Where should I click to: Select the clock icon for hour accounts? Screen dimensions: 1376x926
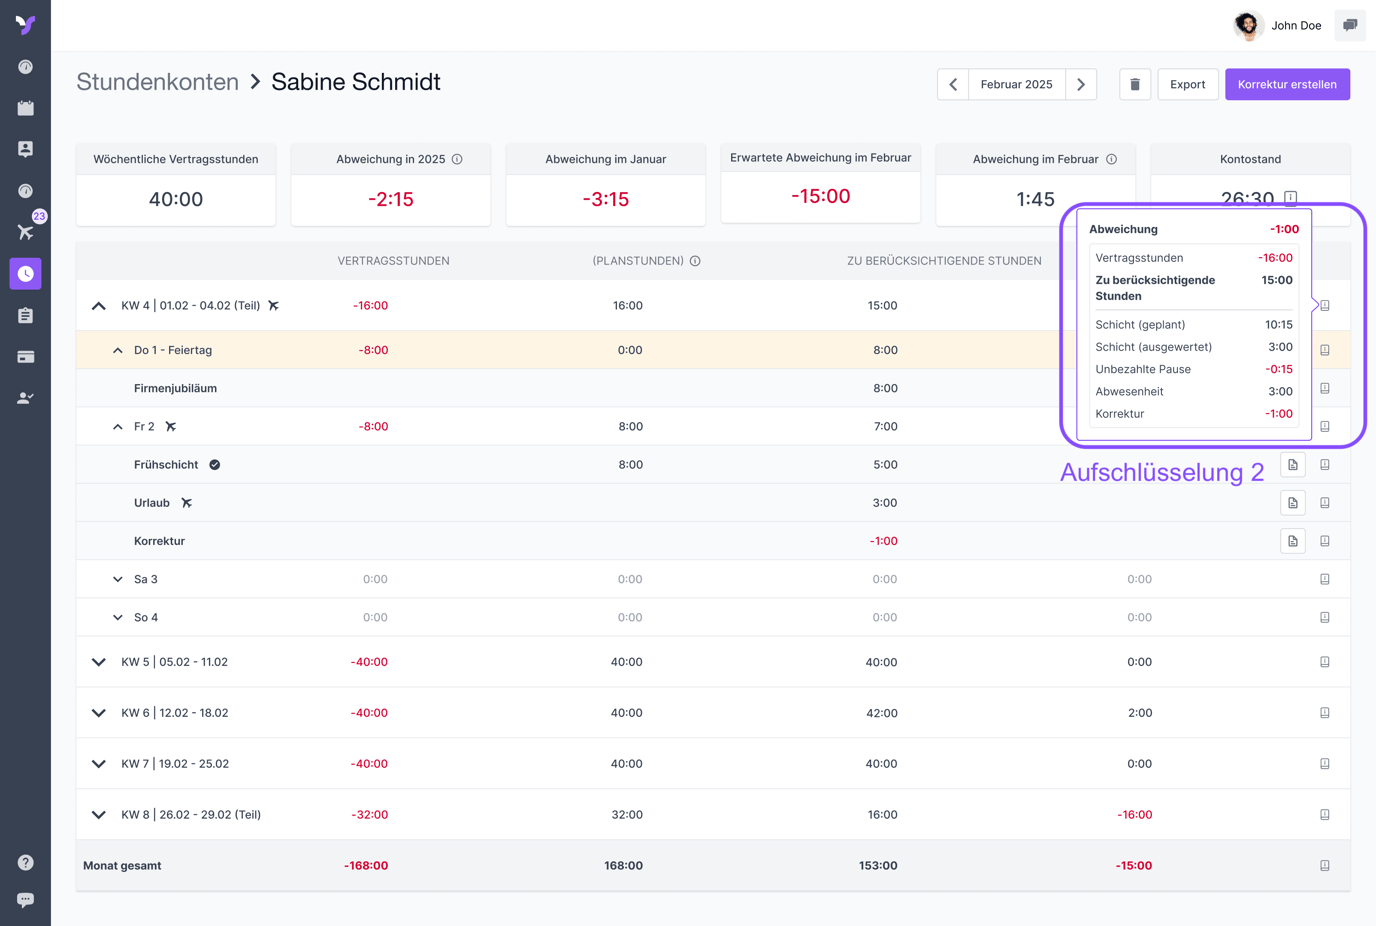pos(26,274)
